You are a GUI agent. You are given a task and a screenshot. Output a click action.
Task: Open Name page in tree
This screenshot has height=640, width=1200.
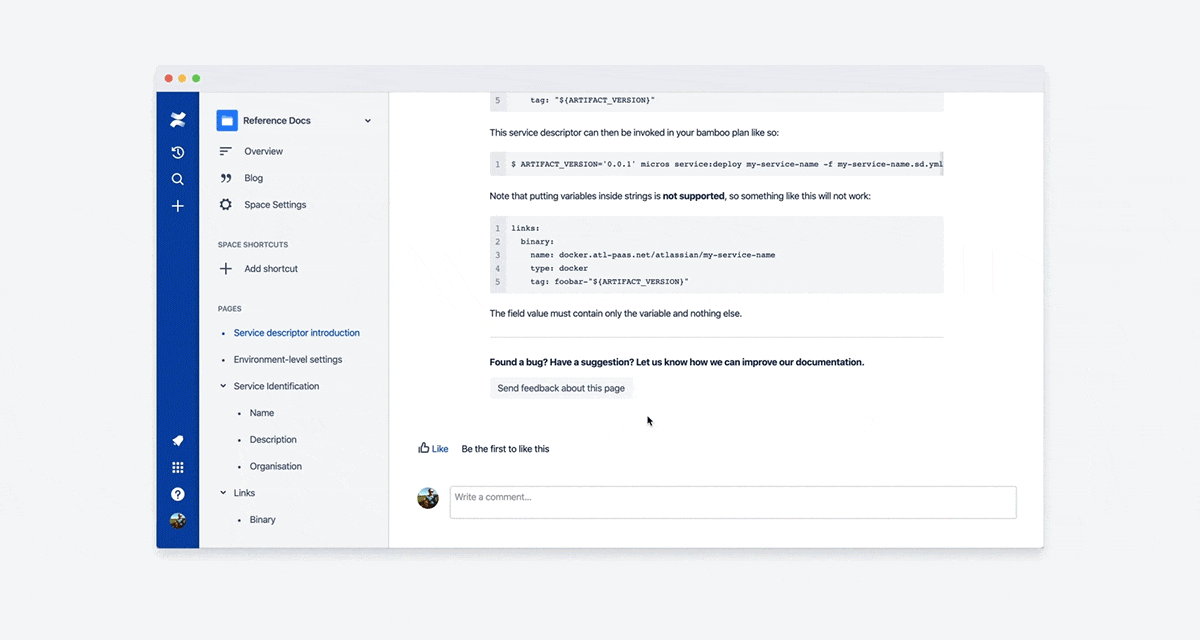click(x=262, y=413)
